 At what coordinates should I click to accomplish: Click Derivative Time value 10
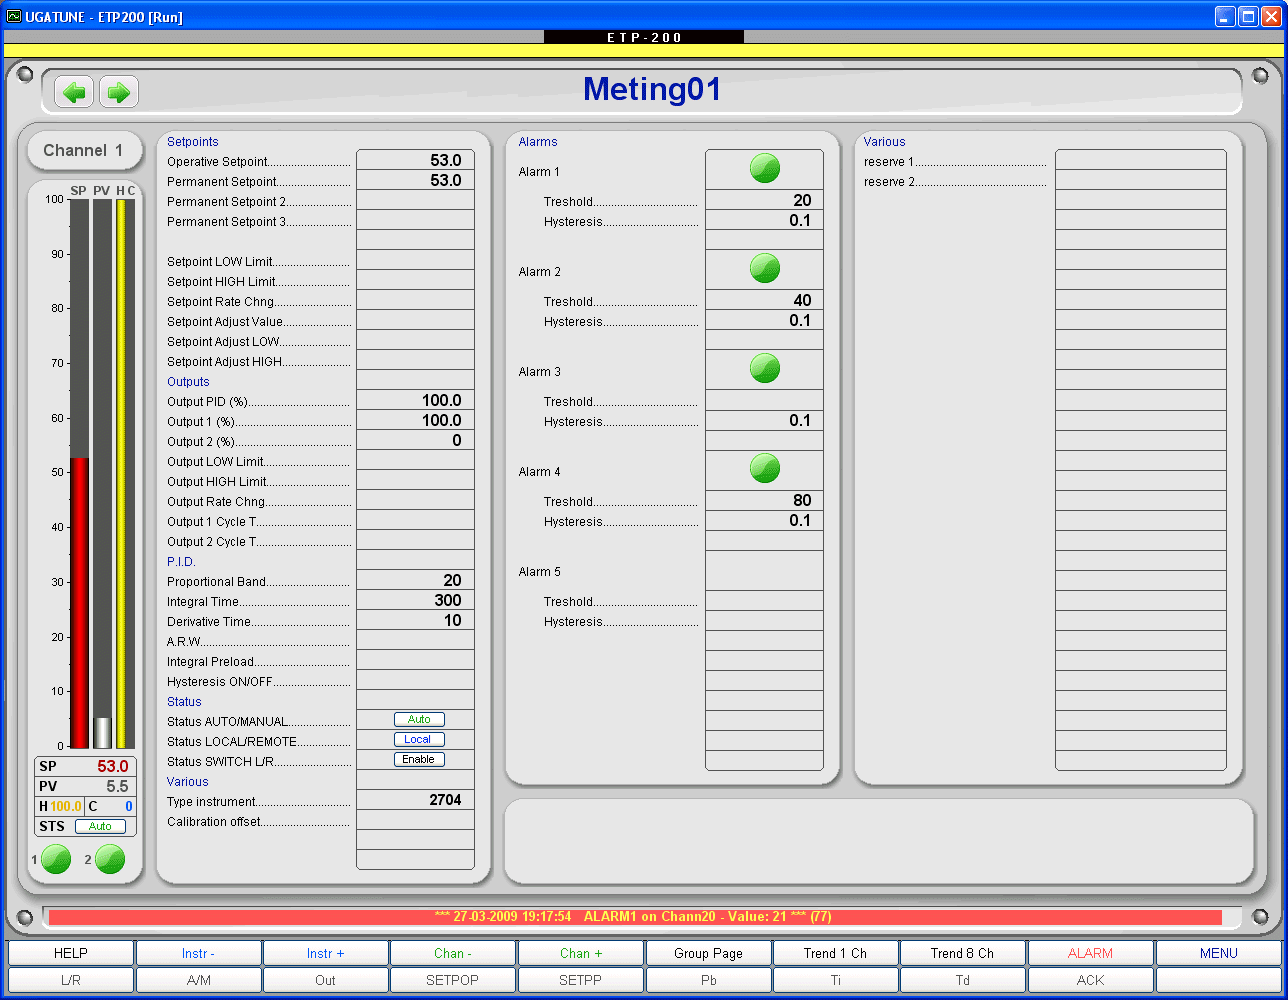pyautogui.click(x=415, y=620)
